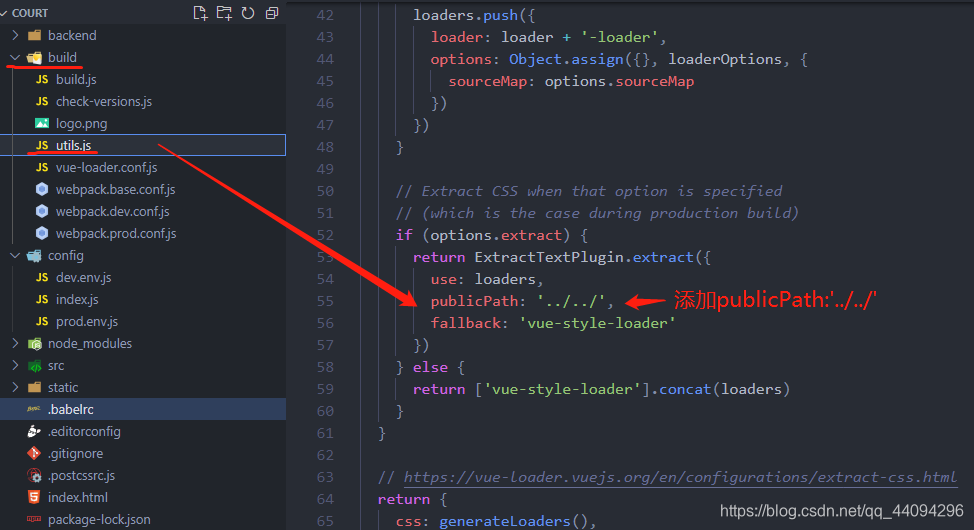974x530 pixels.
Task: Expand the static folder chevron
Action: (16, 387)
